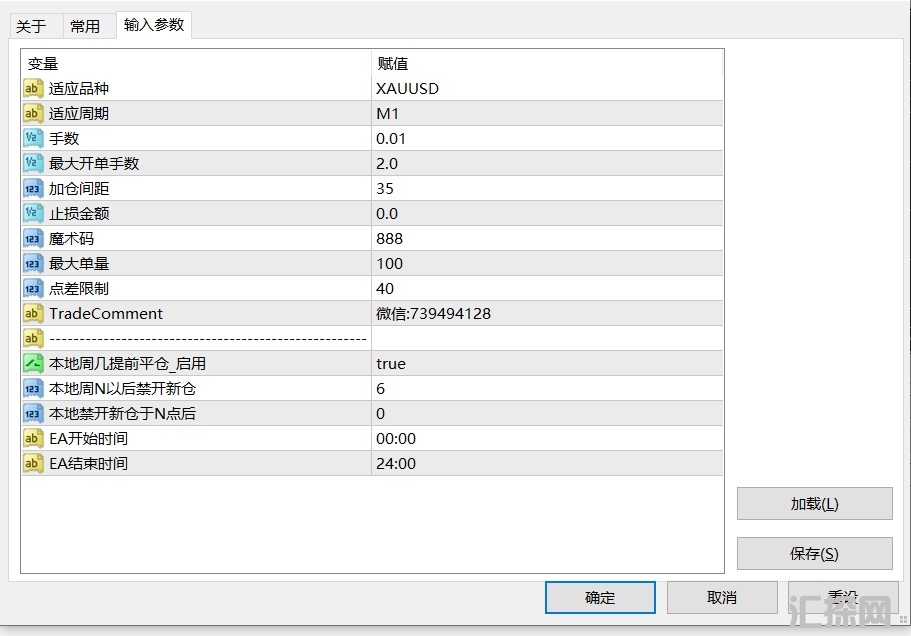Select the 加仓间距 variable name

[78, 188]
